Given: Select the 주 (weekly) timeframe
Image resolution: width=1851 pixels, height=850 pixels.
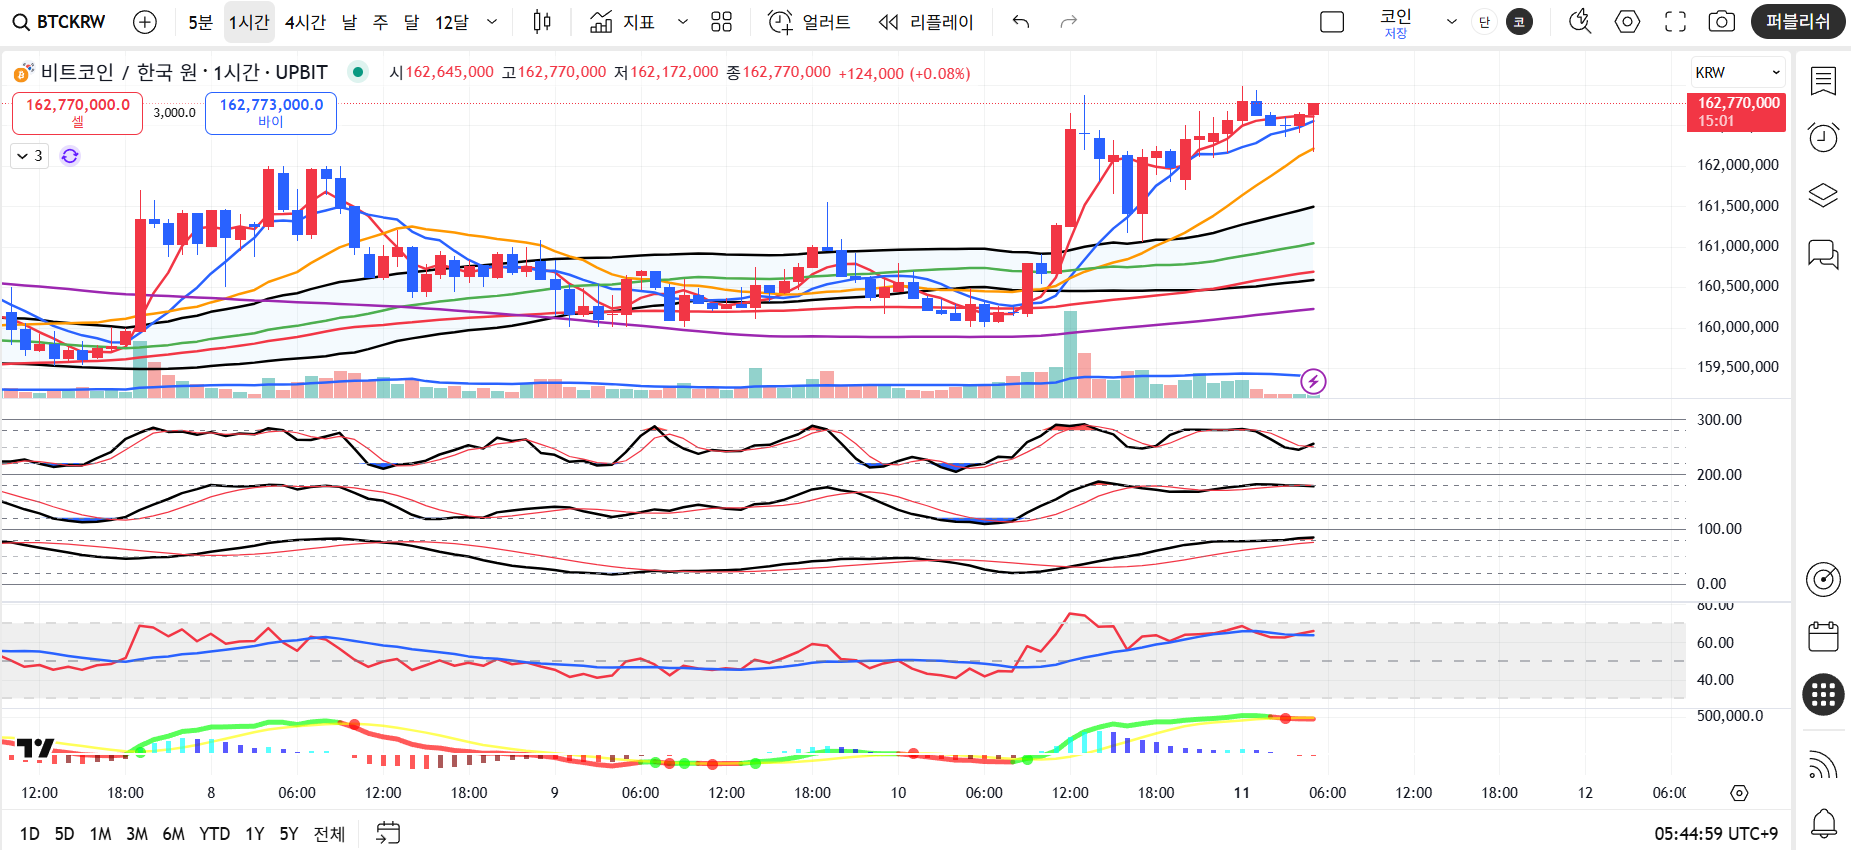Looking at the screenshot, I should [x=380, y=22].
